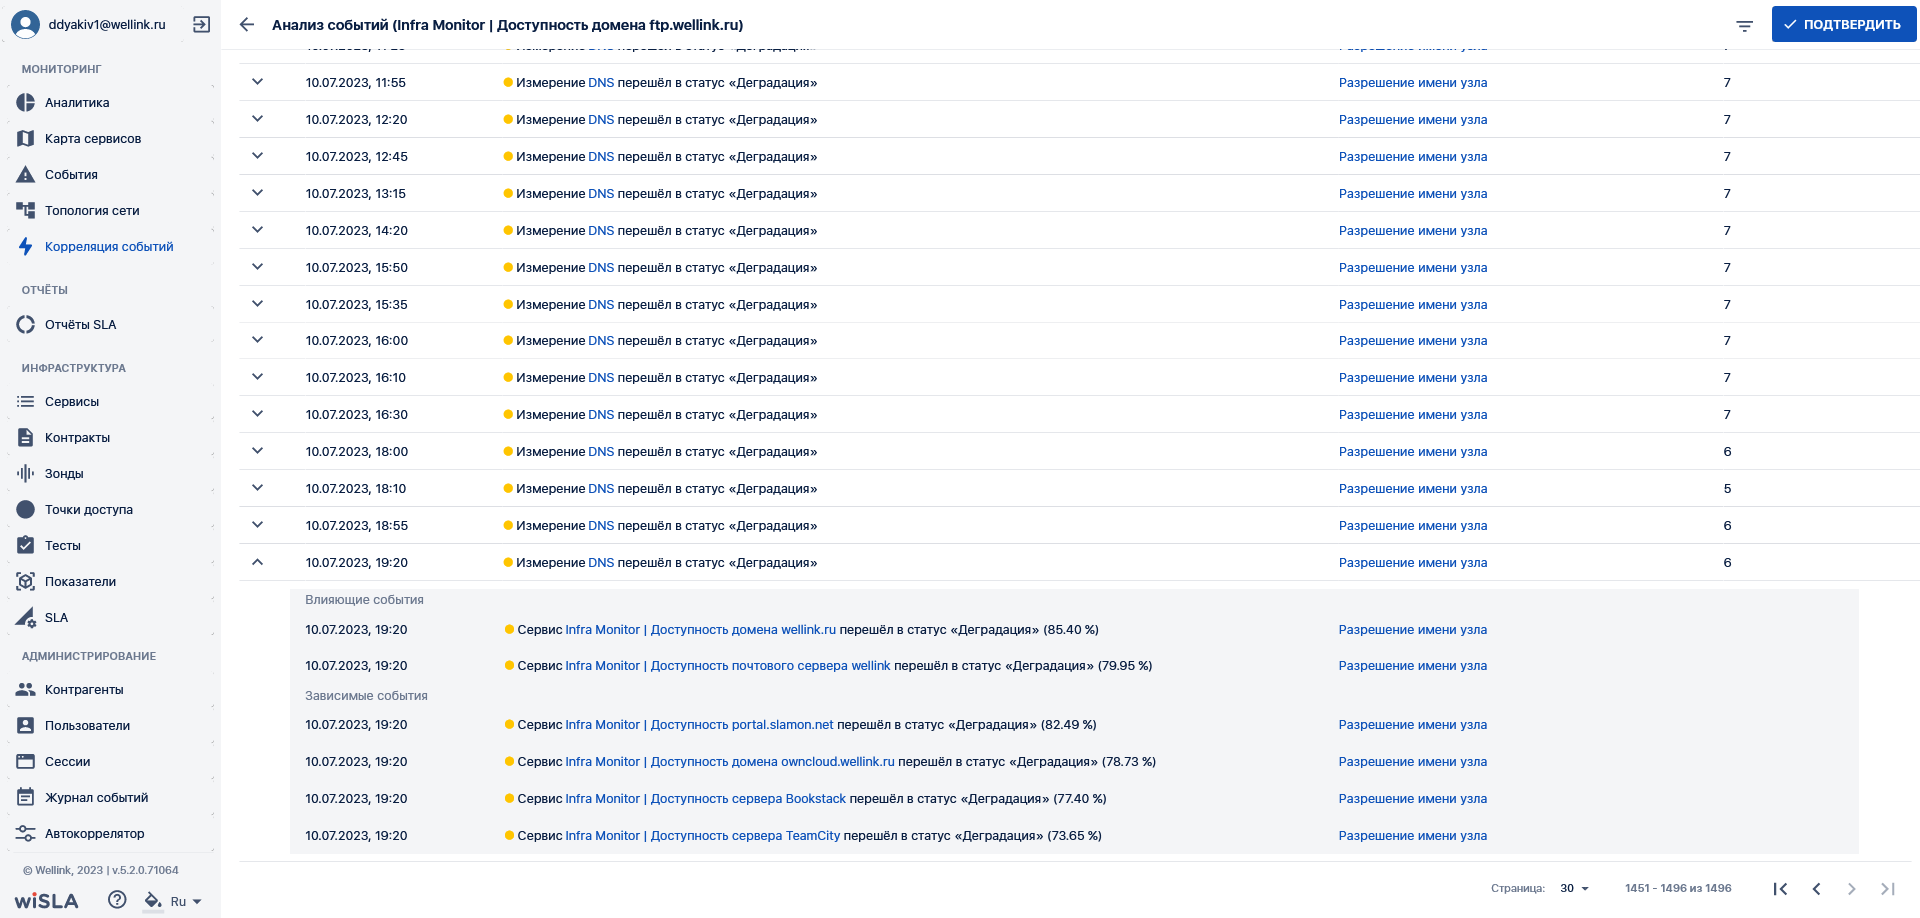Expand the 12:20 event row
1920x918 pixels.
257,119
